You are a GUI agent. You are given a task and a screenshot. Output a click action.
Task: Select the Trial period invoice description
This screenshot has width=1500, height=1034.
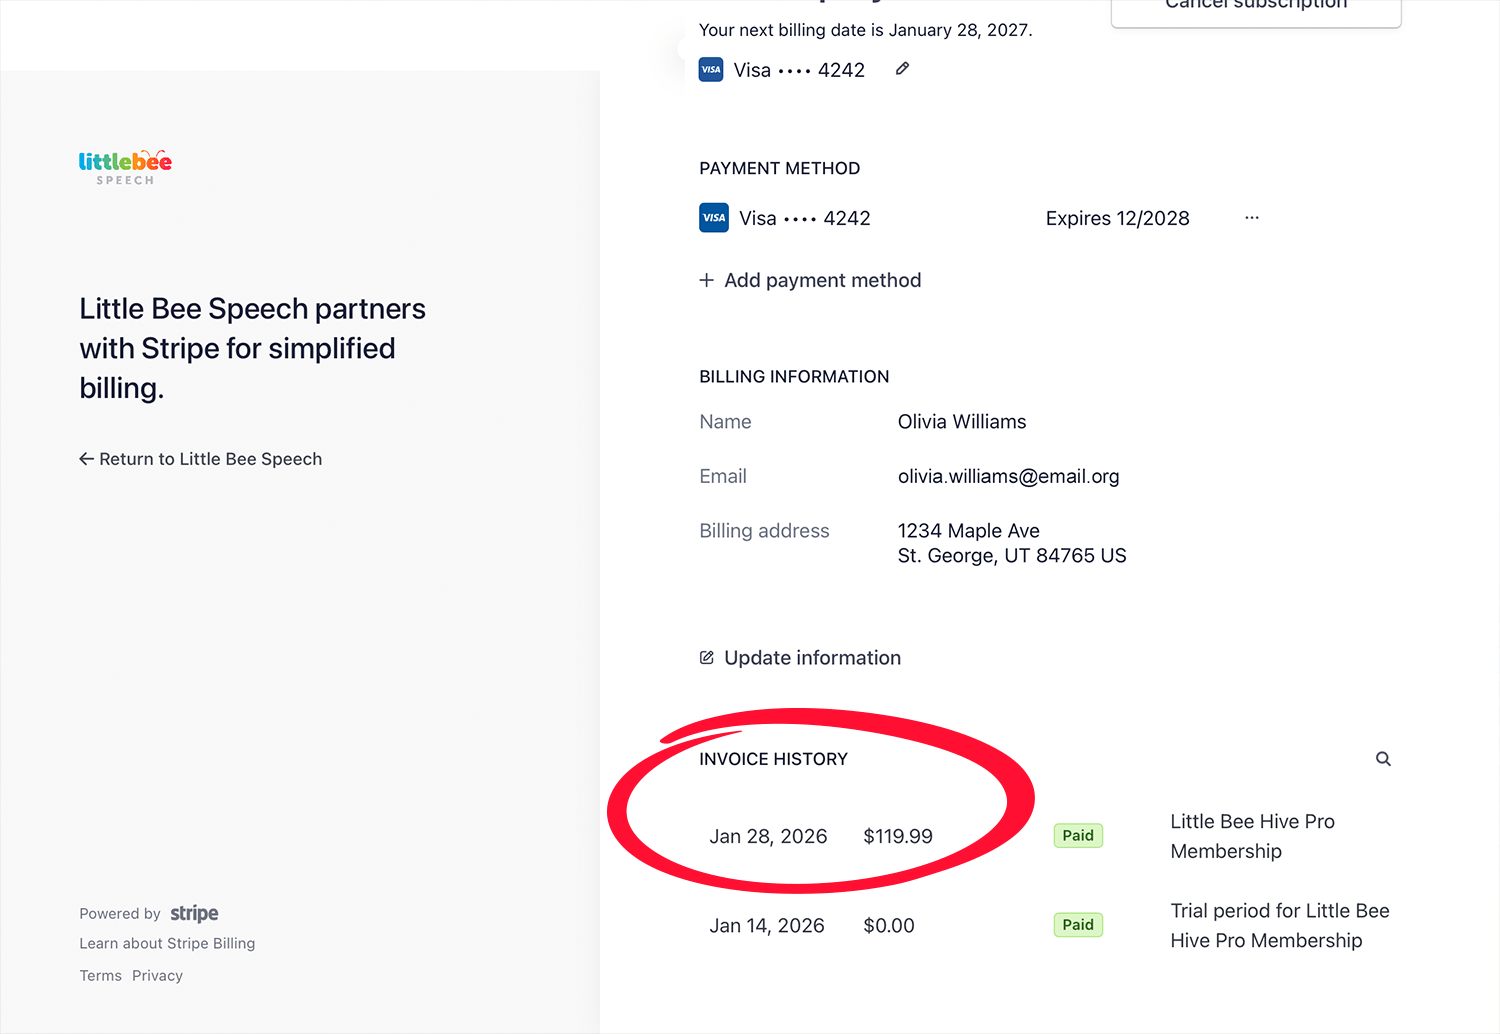click(x=1280, y=926)
